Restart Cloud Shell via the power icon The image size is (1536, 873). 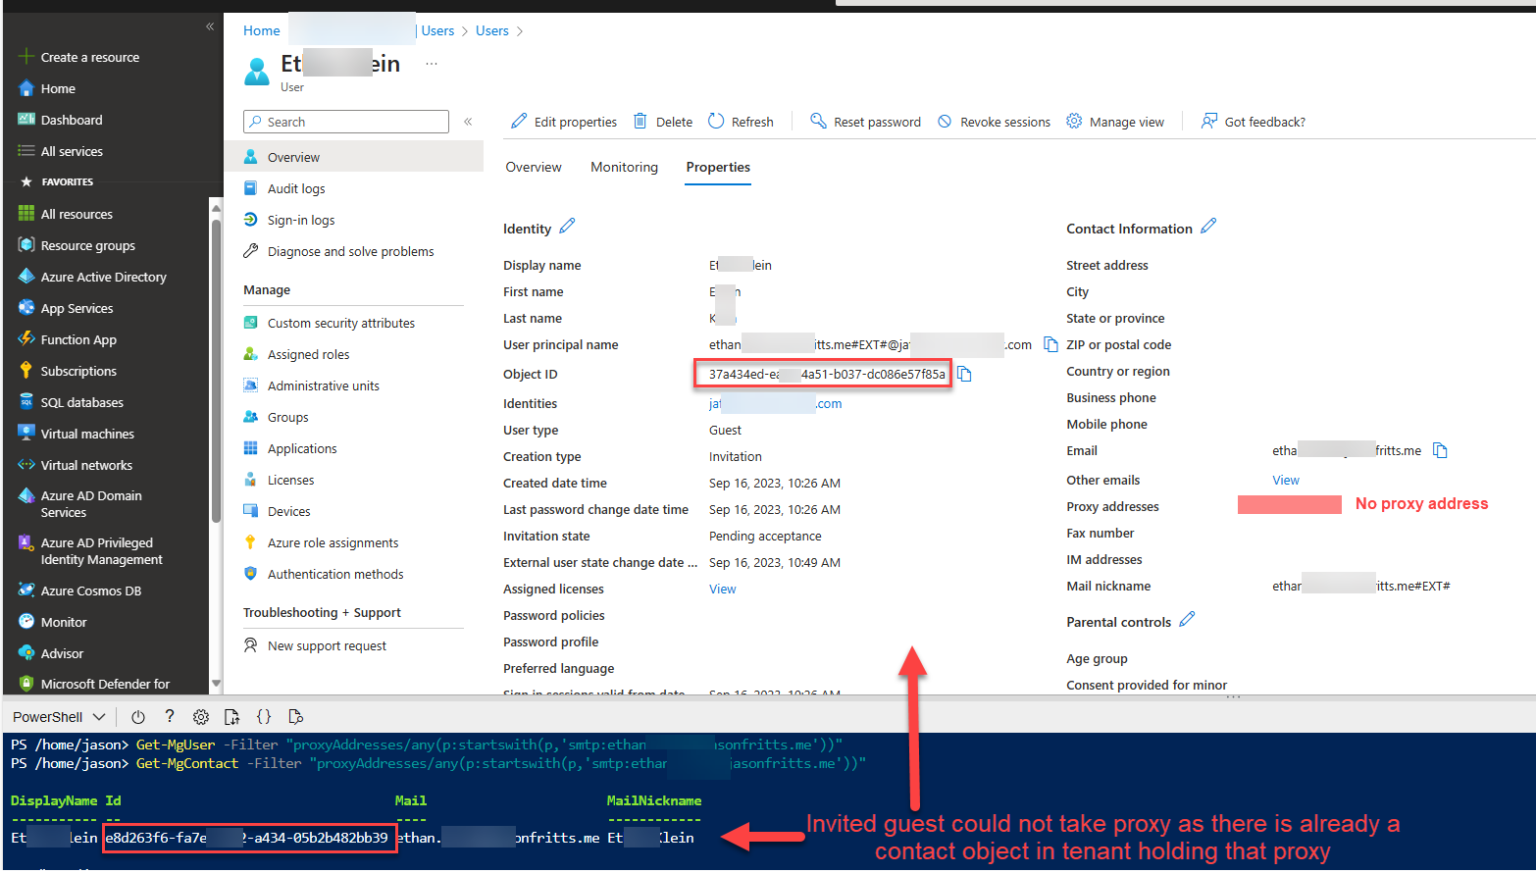pos(138,716)
